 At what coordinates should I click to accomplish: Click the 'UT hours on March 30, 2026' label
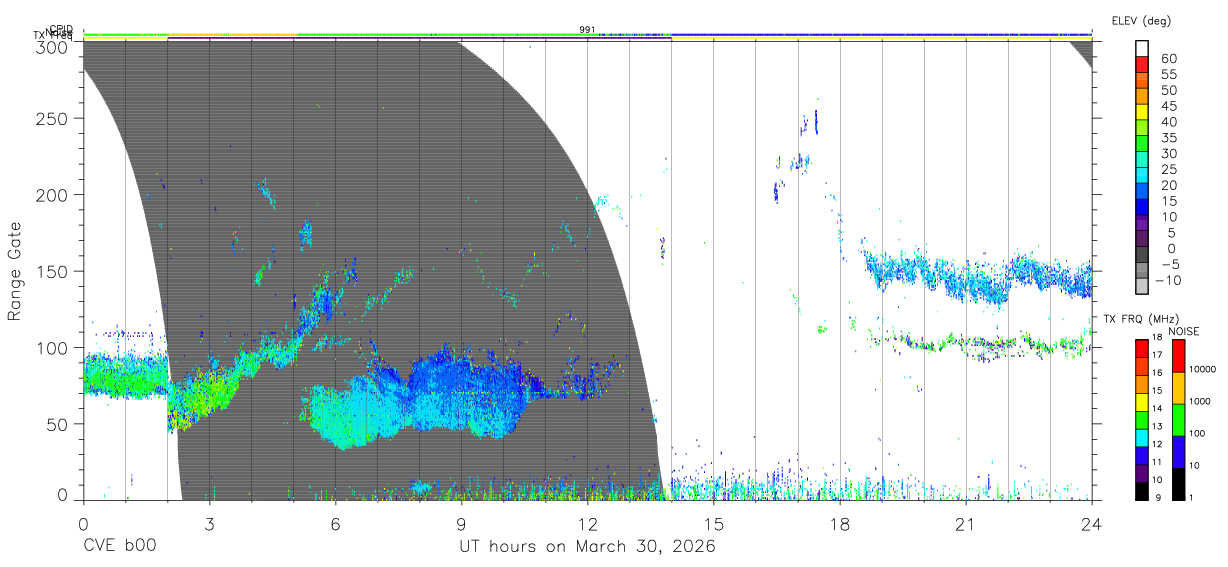pyautogui.click(x=587, y=547)
